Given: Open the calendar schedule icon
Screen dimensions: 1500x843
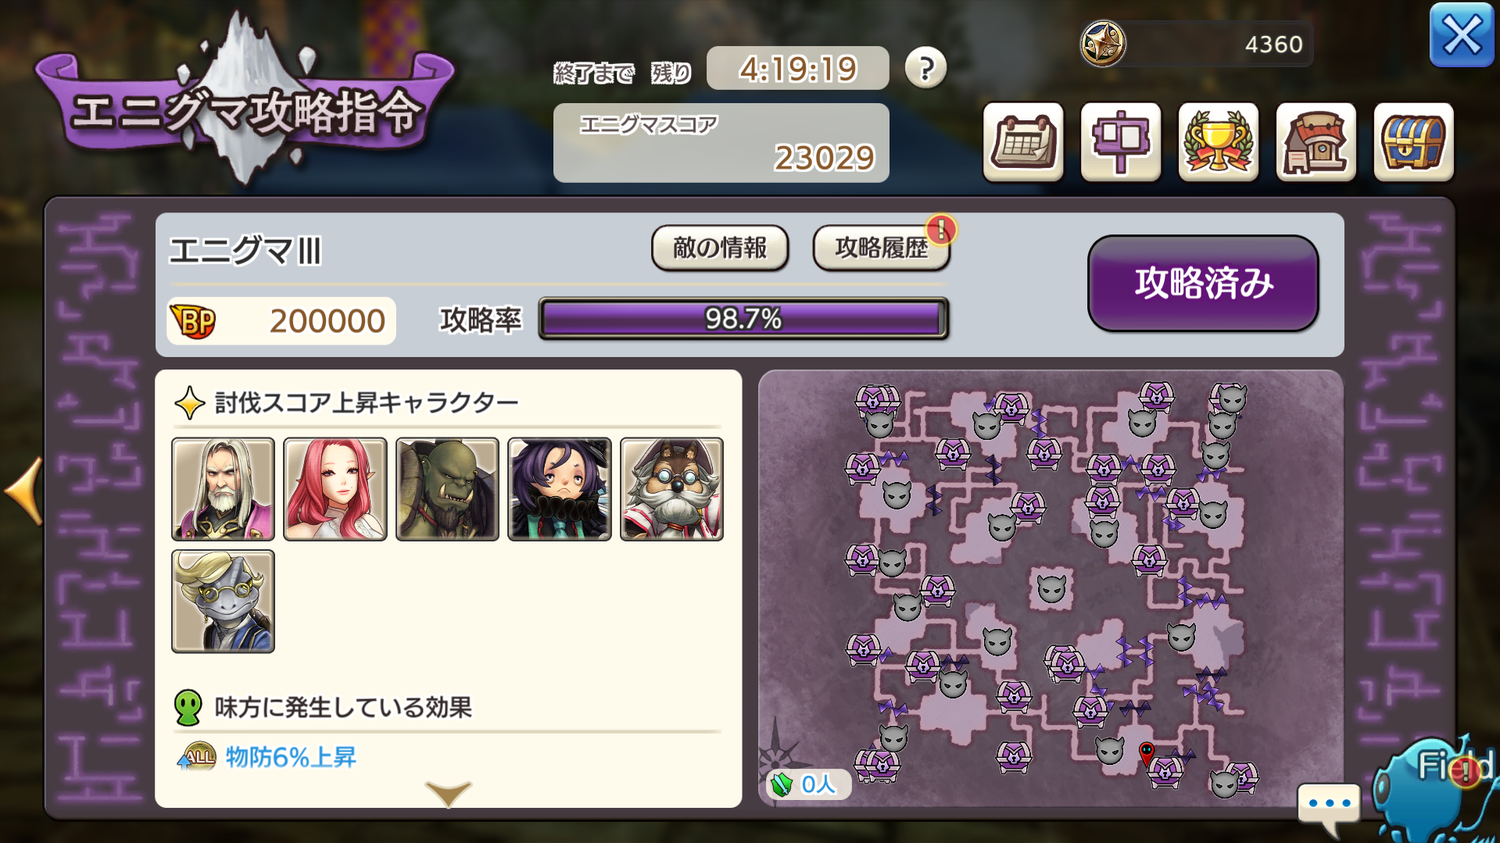Looking at the screenshot, I should (1023, 142).
